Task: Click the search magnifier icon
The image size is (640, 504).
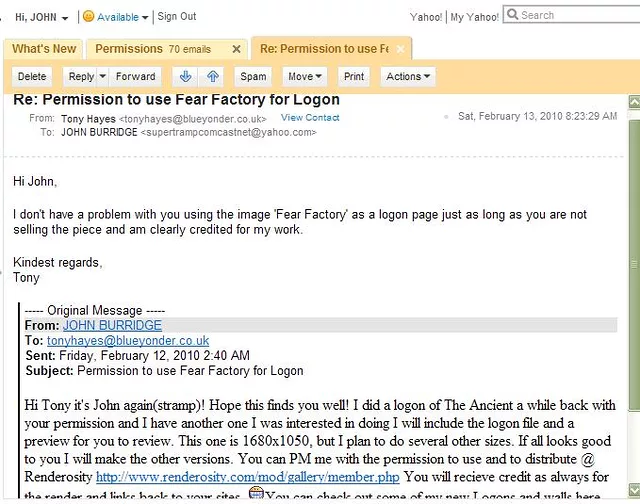Action: pos(512,15)
